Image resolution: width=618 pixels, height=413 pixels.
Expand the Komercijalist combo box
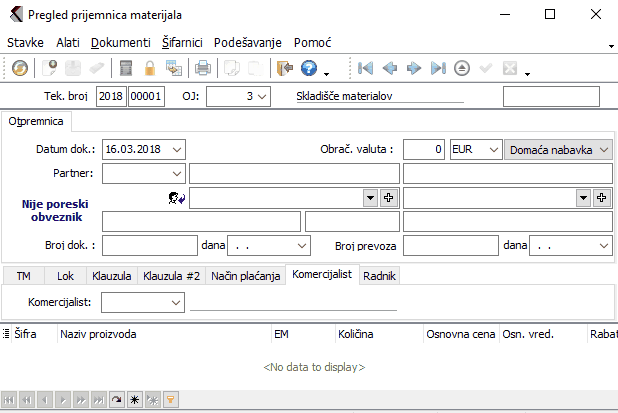176,301
